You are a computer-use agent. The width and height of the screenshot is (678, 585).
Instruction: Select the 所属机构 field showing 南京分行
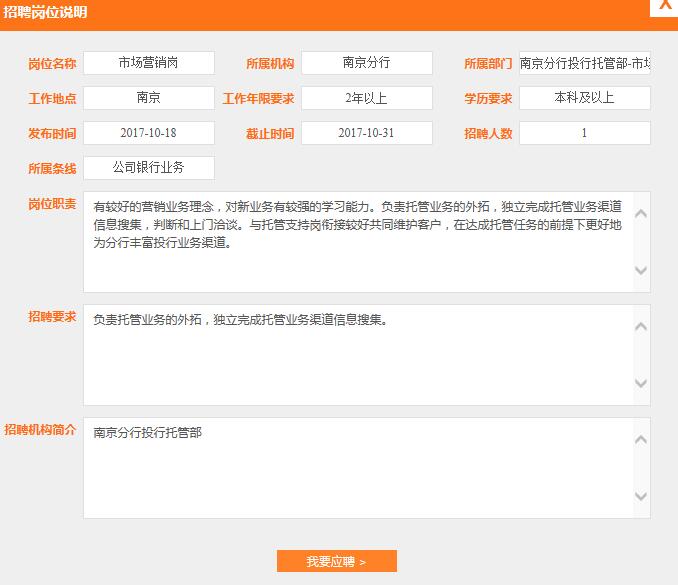(367, 63)
